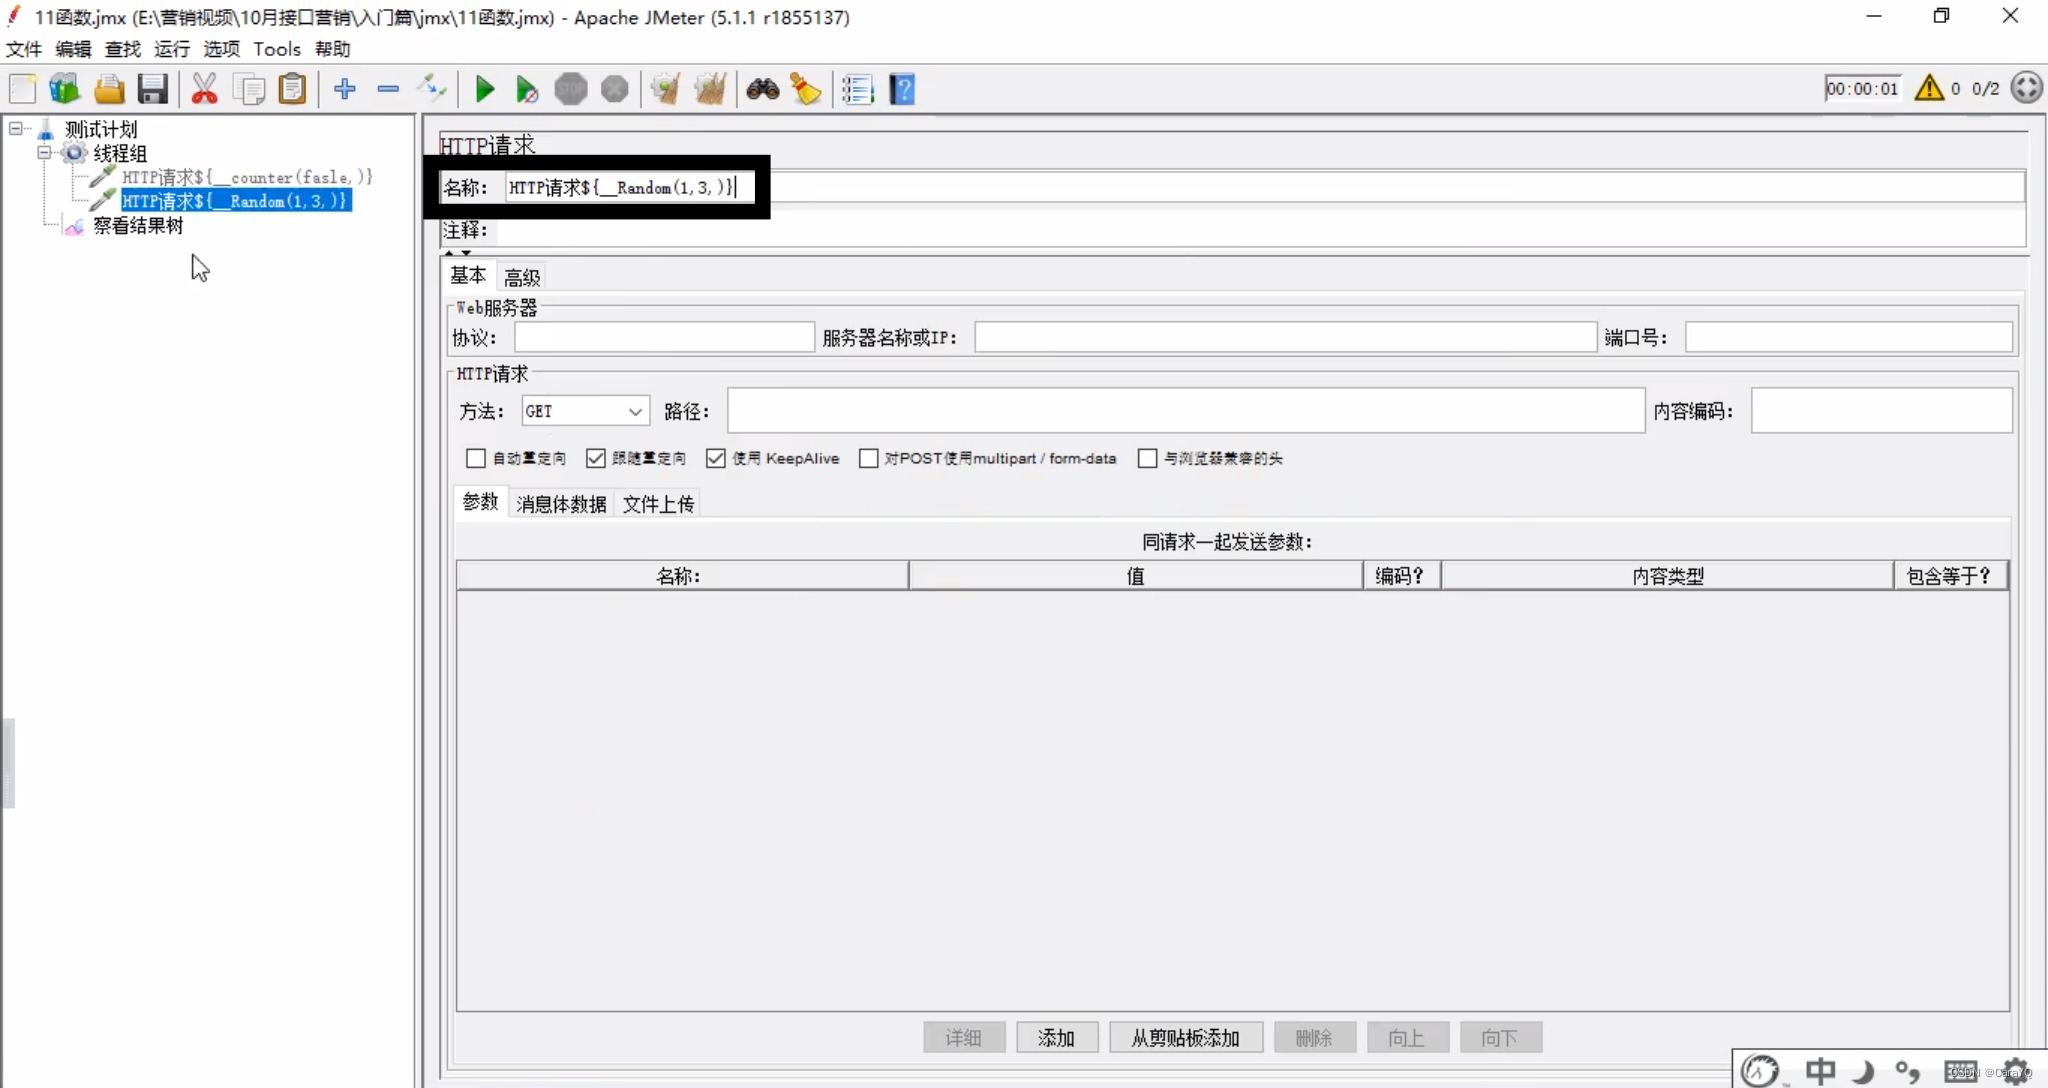The image size is (2048, 1088).
Task: Click the 协议 input field
Action: pos(664,337)
